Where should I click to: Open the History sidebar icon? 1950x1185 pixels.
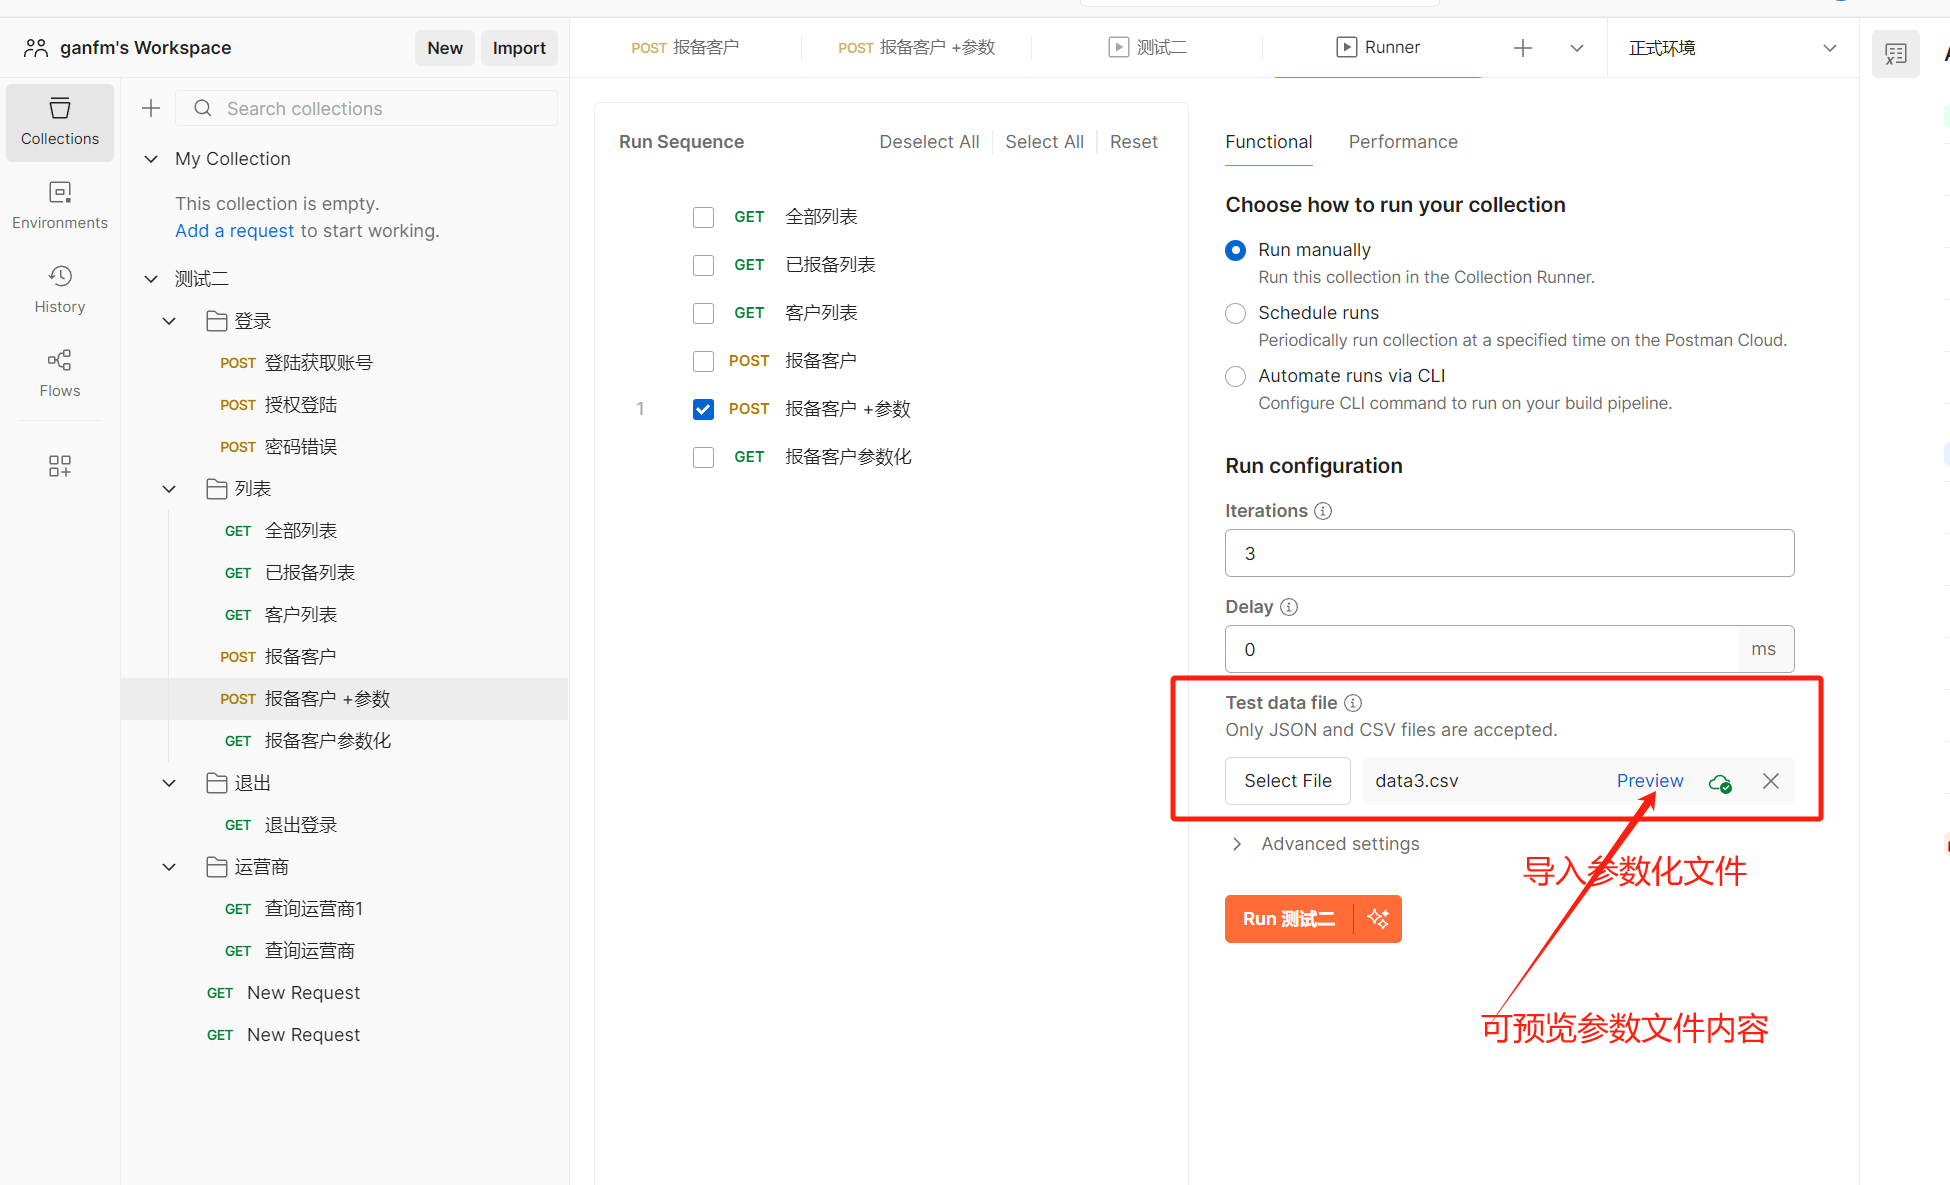(60, 289)
